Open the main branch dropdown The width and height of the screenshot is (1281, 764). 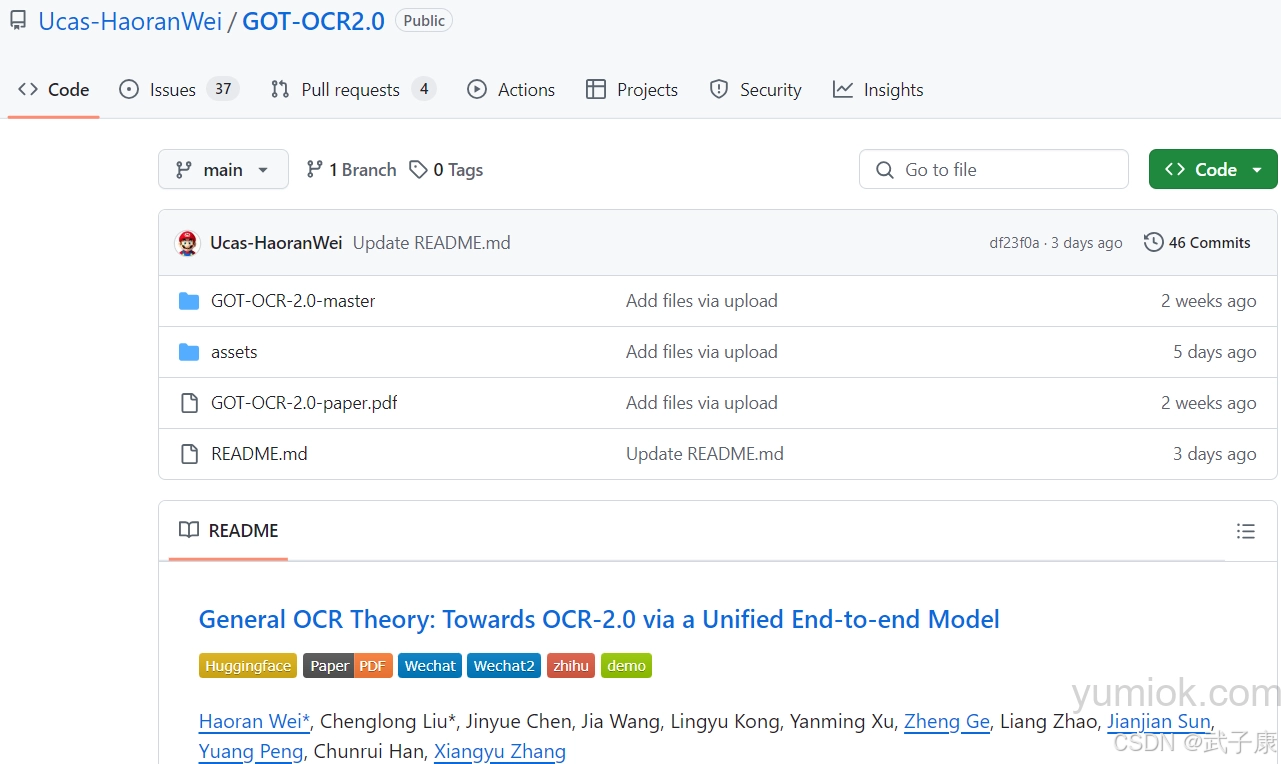tap(222, 169)
